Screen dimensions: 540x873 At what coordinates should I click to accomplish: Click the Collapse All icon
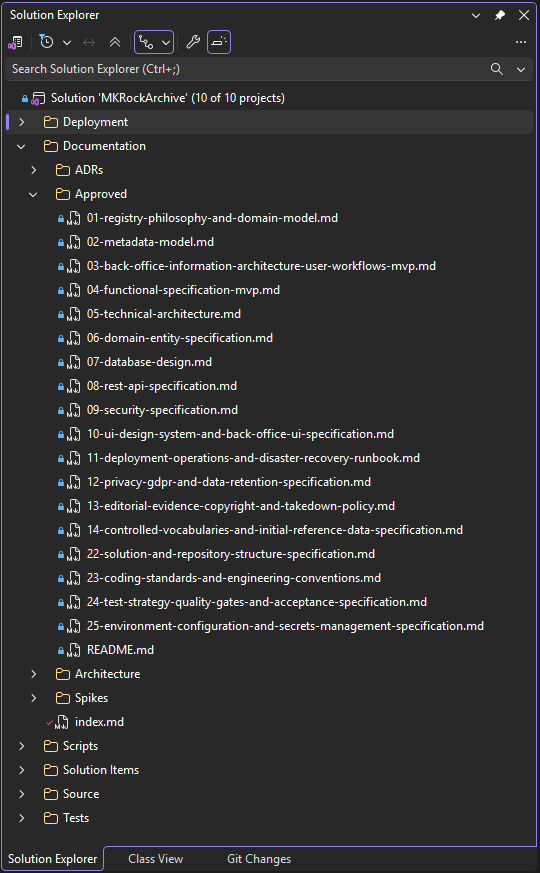coord(115,42)
